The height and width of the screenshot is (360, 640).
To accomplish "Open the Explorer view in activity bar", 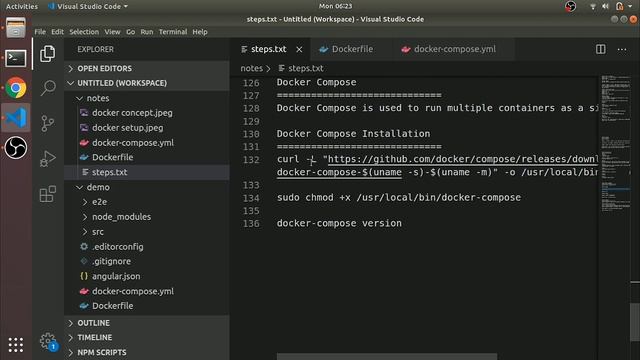I will point(48,53).
